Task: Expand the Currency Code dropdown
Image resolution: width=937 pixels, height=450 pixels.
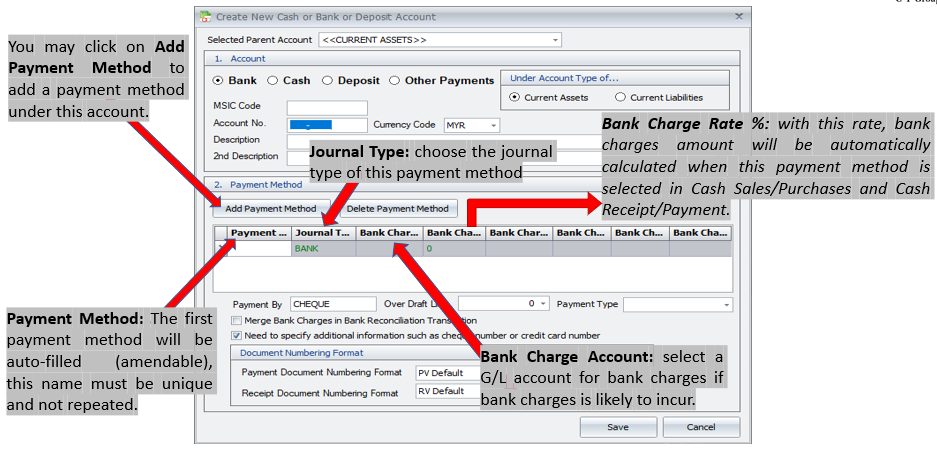Action: (494, 125)
